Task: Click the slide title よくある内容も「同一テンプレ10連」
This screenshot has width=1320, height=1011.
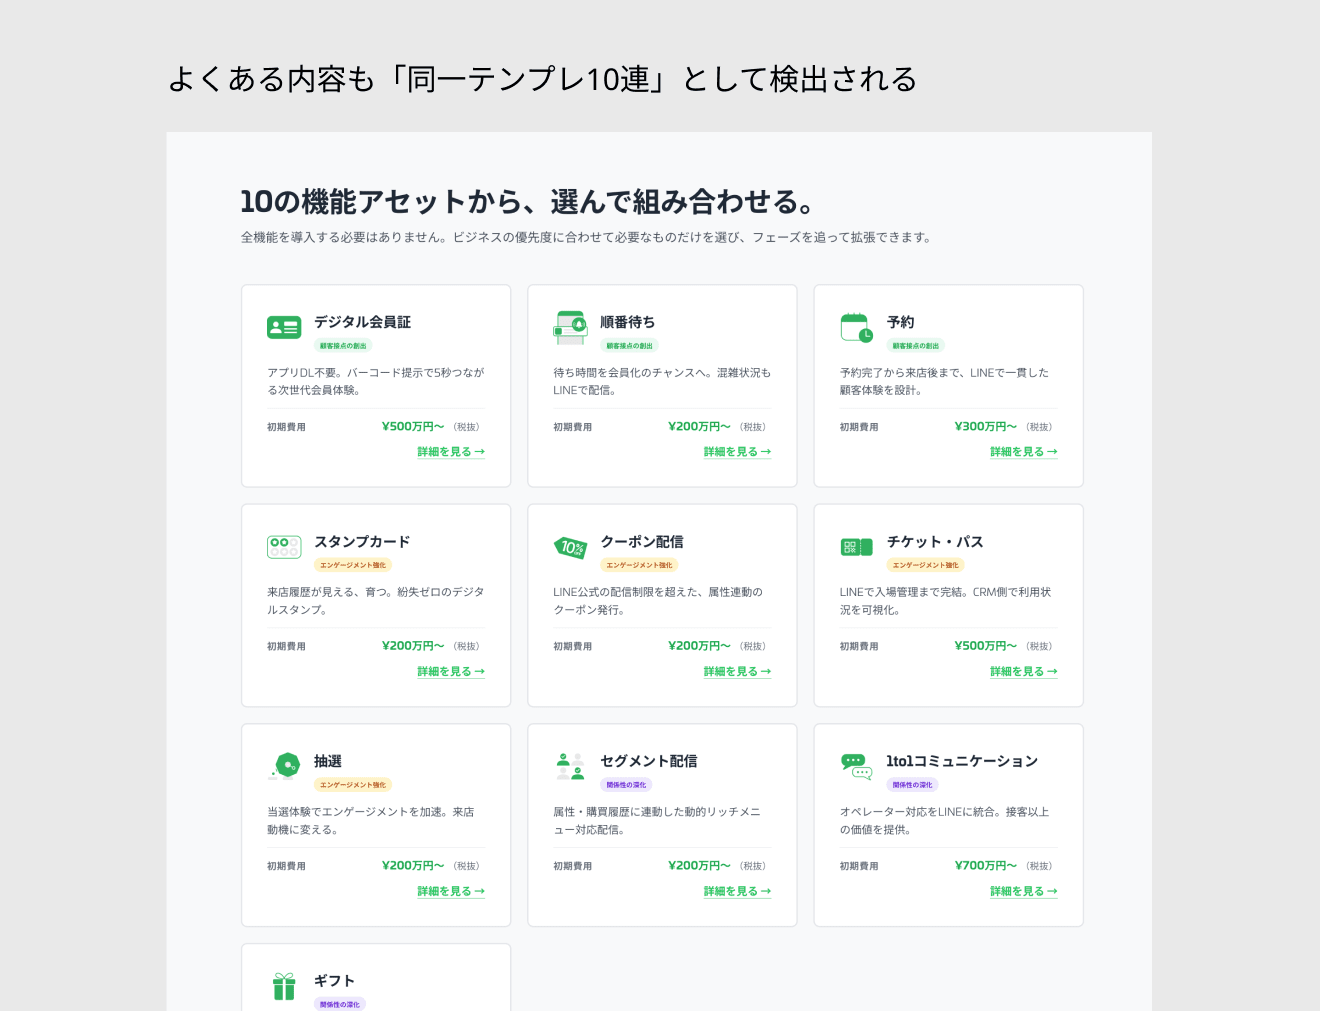Action: (x=542, y=79)
